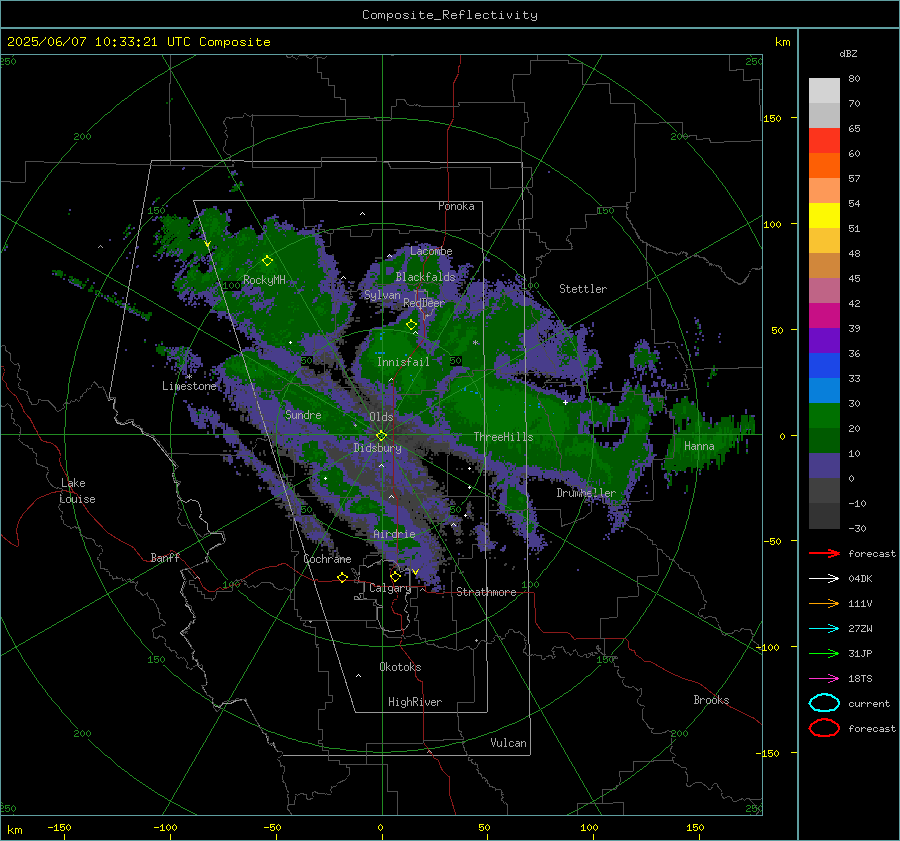Click the Drumheller town label
900x841 pixels.
click(586, 493)
